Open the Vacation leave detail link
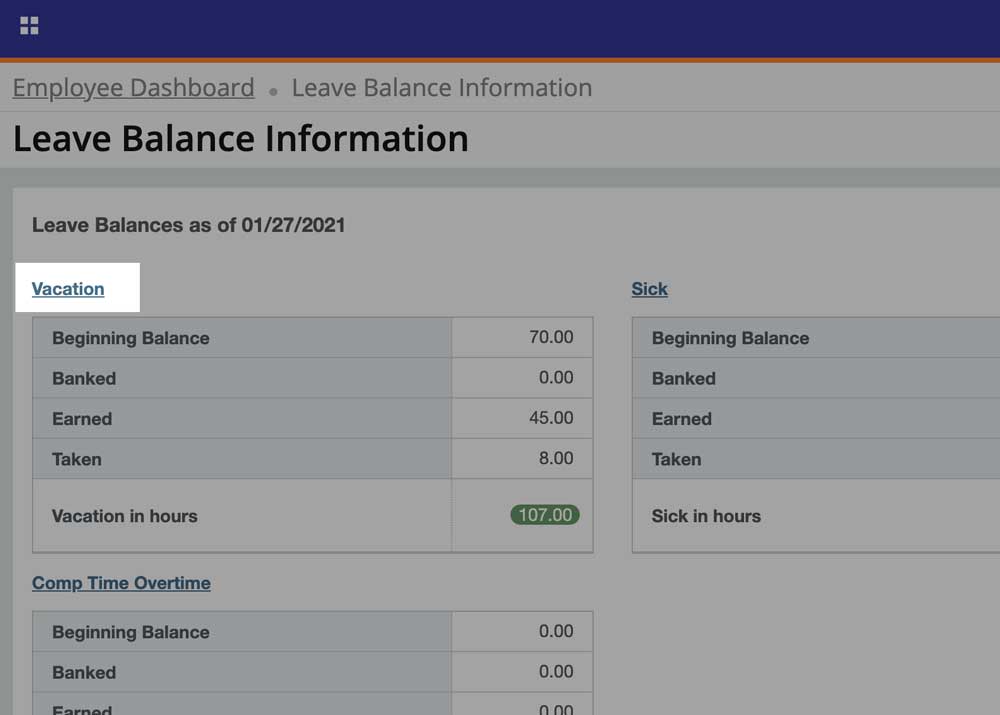Viewport: 1000px width, 715px height. [x=67, y=288]
